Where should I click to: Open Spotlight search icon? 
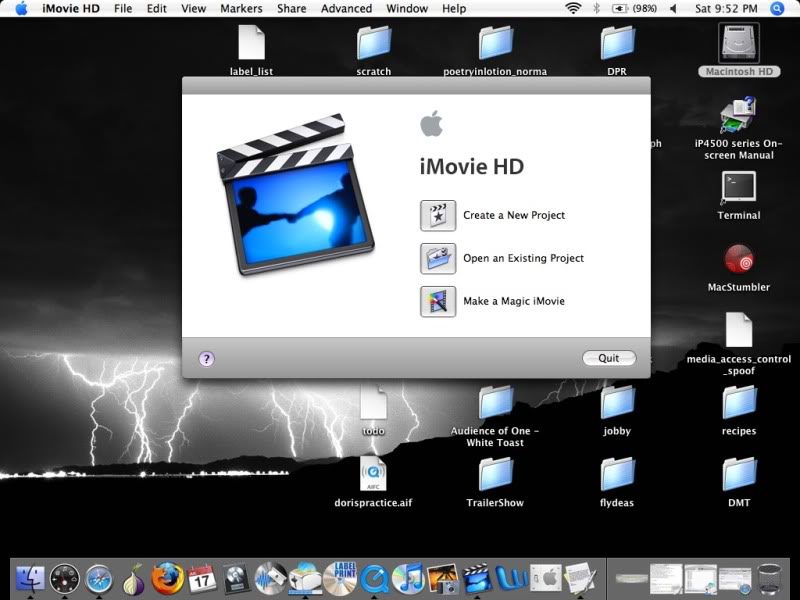(777, 8)
